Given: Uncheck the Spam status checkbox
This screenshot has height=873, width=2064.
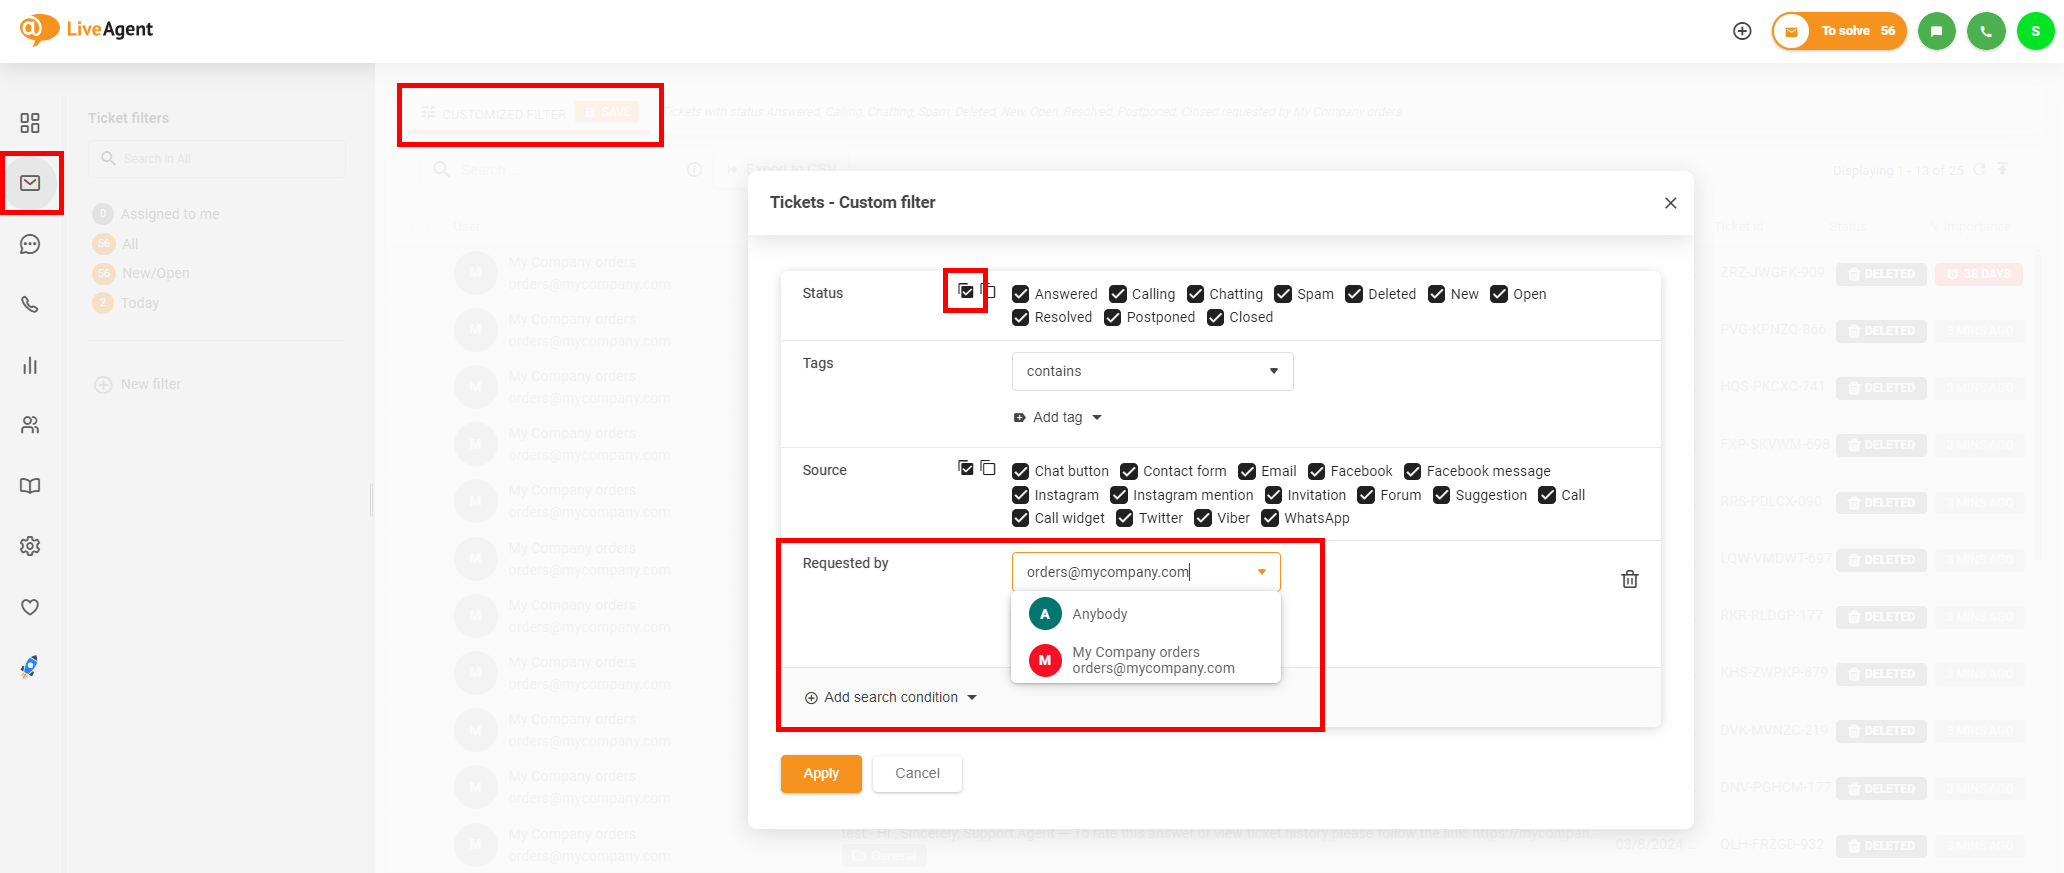Looking at the screenshot, I should [x=1283, y=294].
